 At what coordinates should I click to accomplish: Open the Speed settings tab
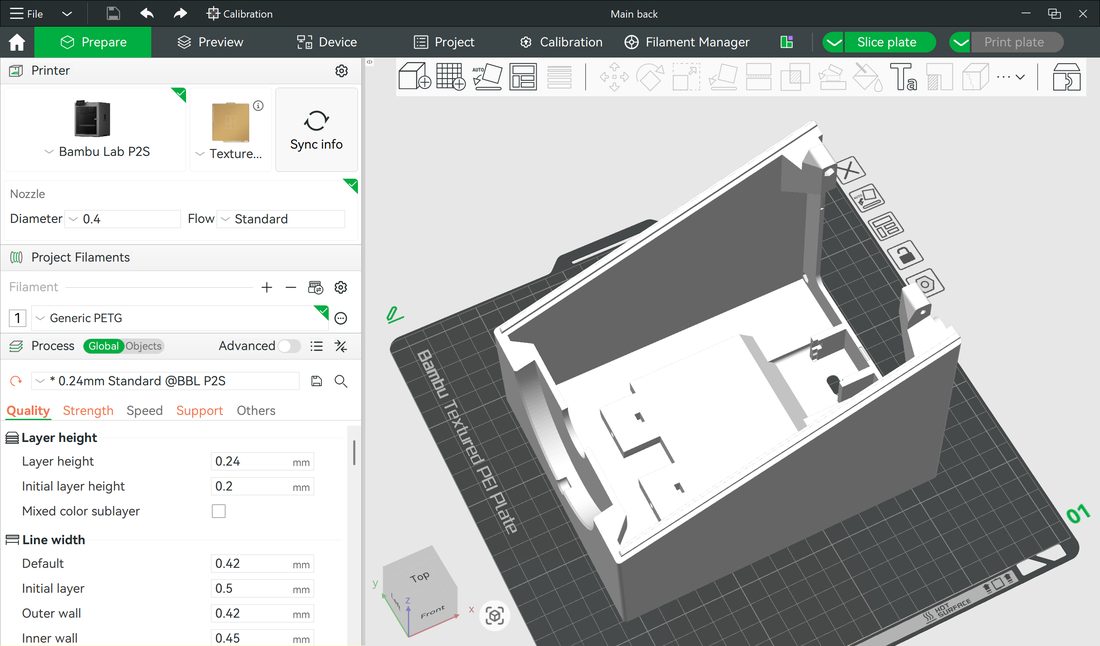coord(145,410)
